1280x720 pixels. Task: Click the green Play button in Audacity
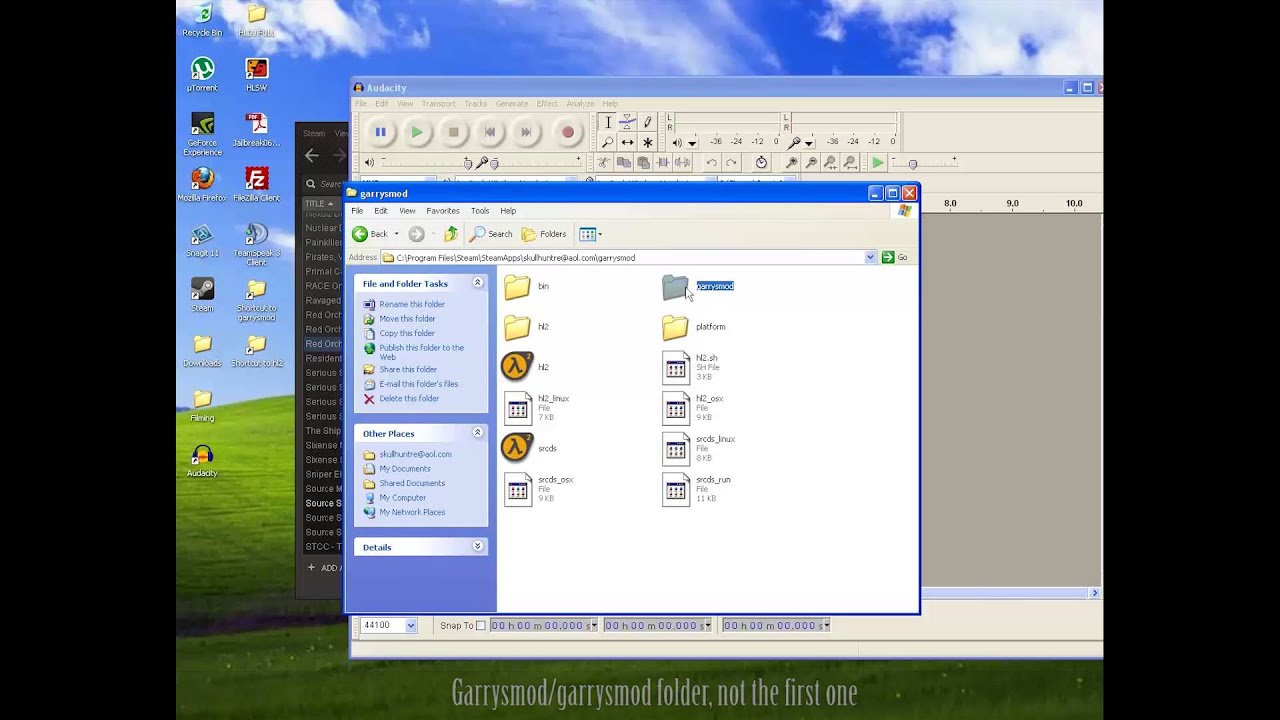(417, 132)
